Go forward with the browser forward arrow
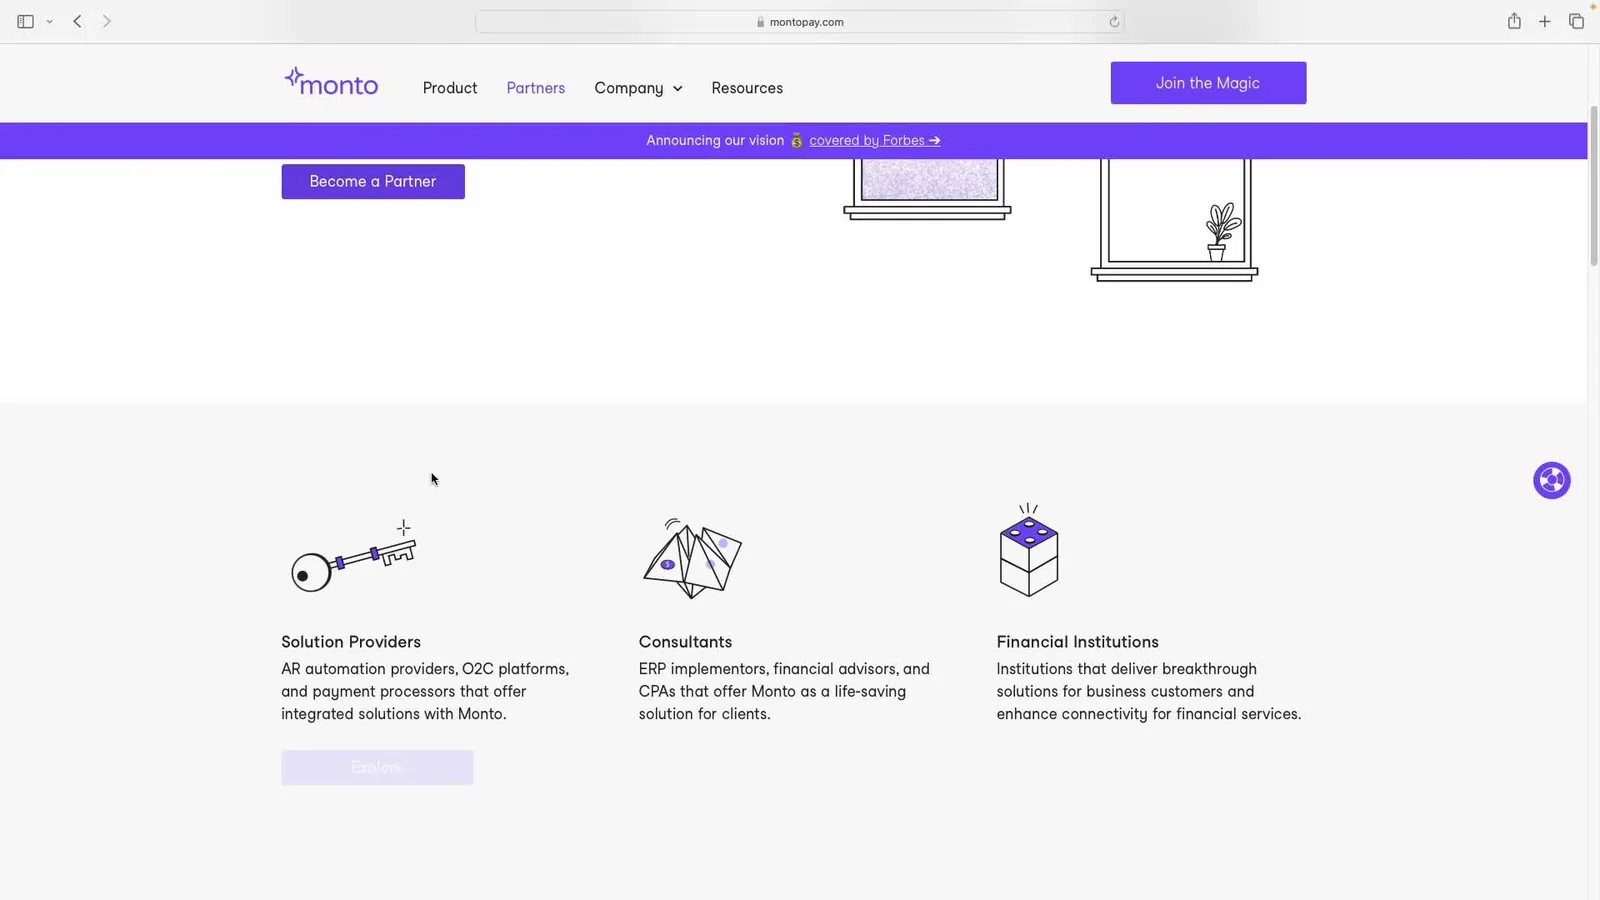The width and height of the screenshot is (1600, 900). (x=107, y=21)
